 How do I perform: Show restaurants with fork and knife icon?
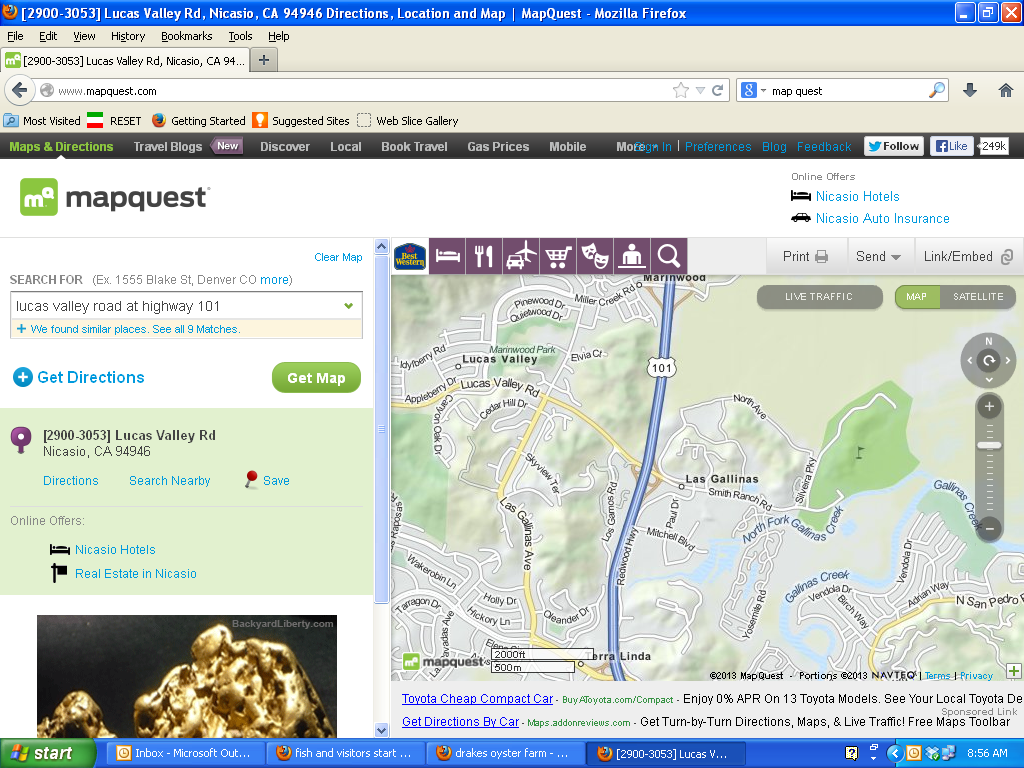pyautogui.click(x=484, y=256)
